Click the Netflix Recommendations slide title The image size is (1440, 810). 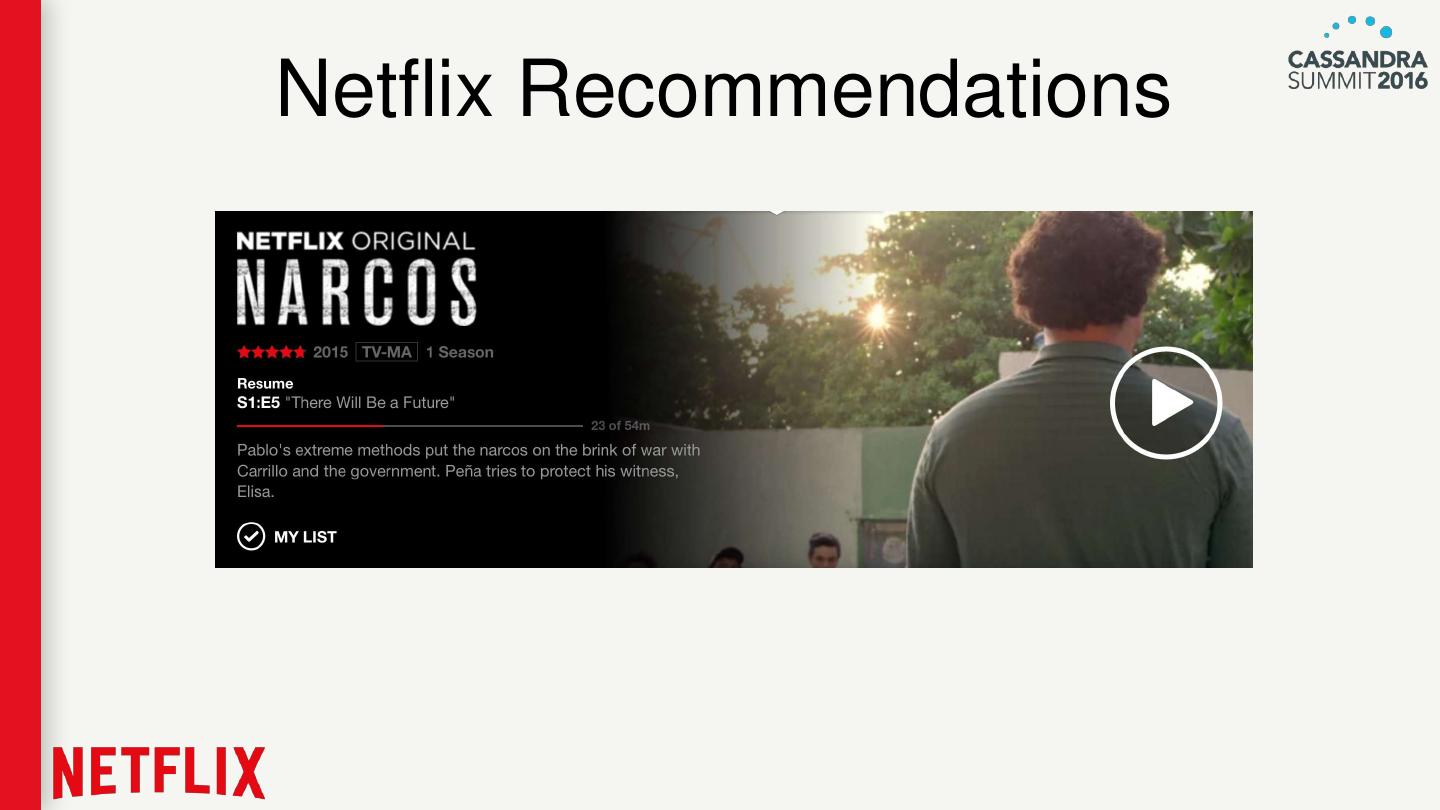(722, 88)
